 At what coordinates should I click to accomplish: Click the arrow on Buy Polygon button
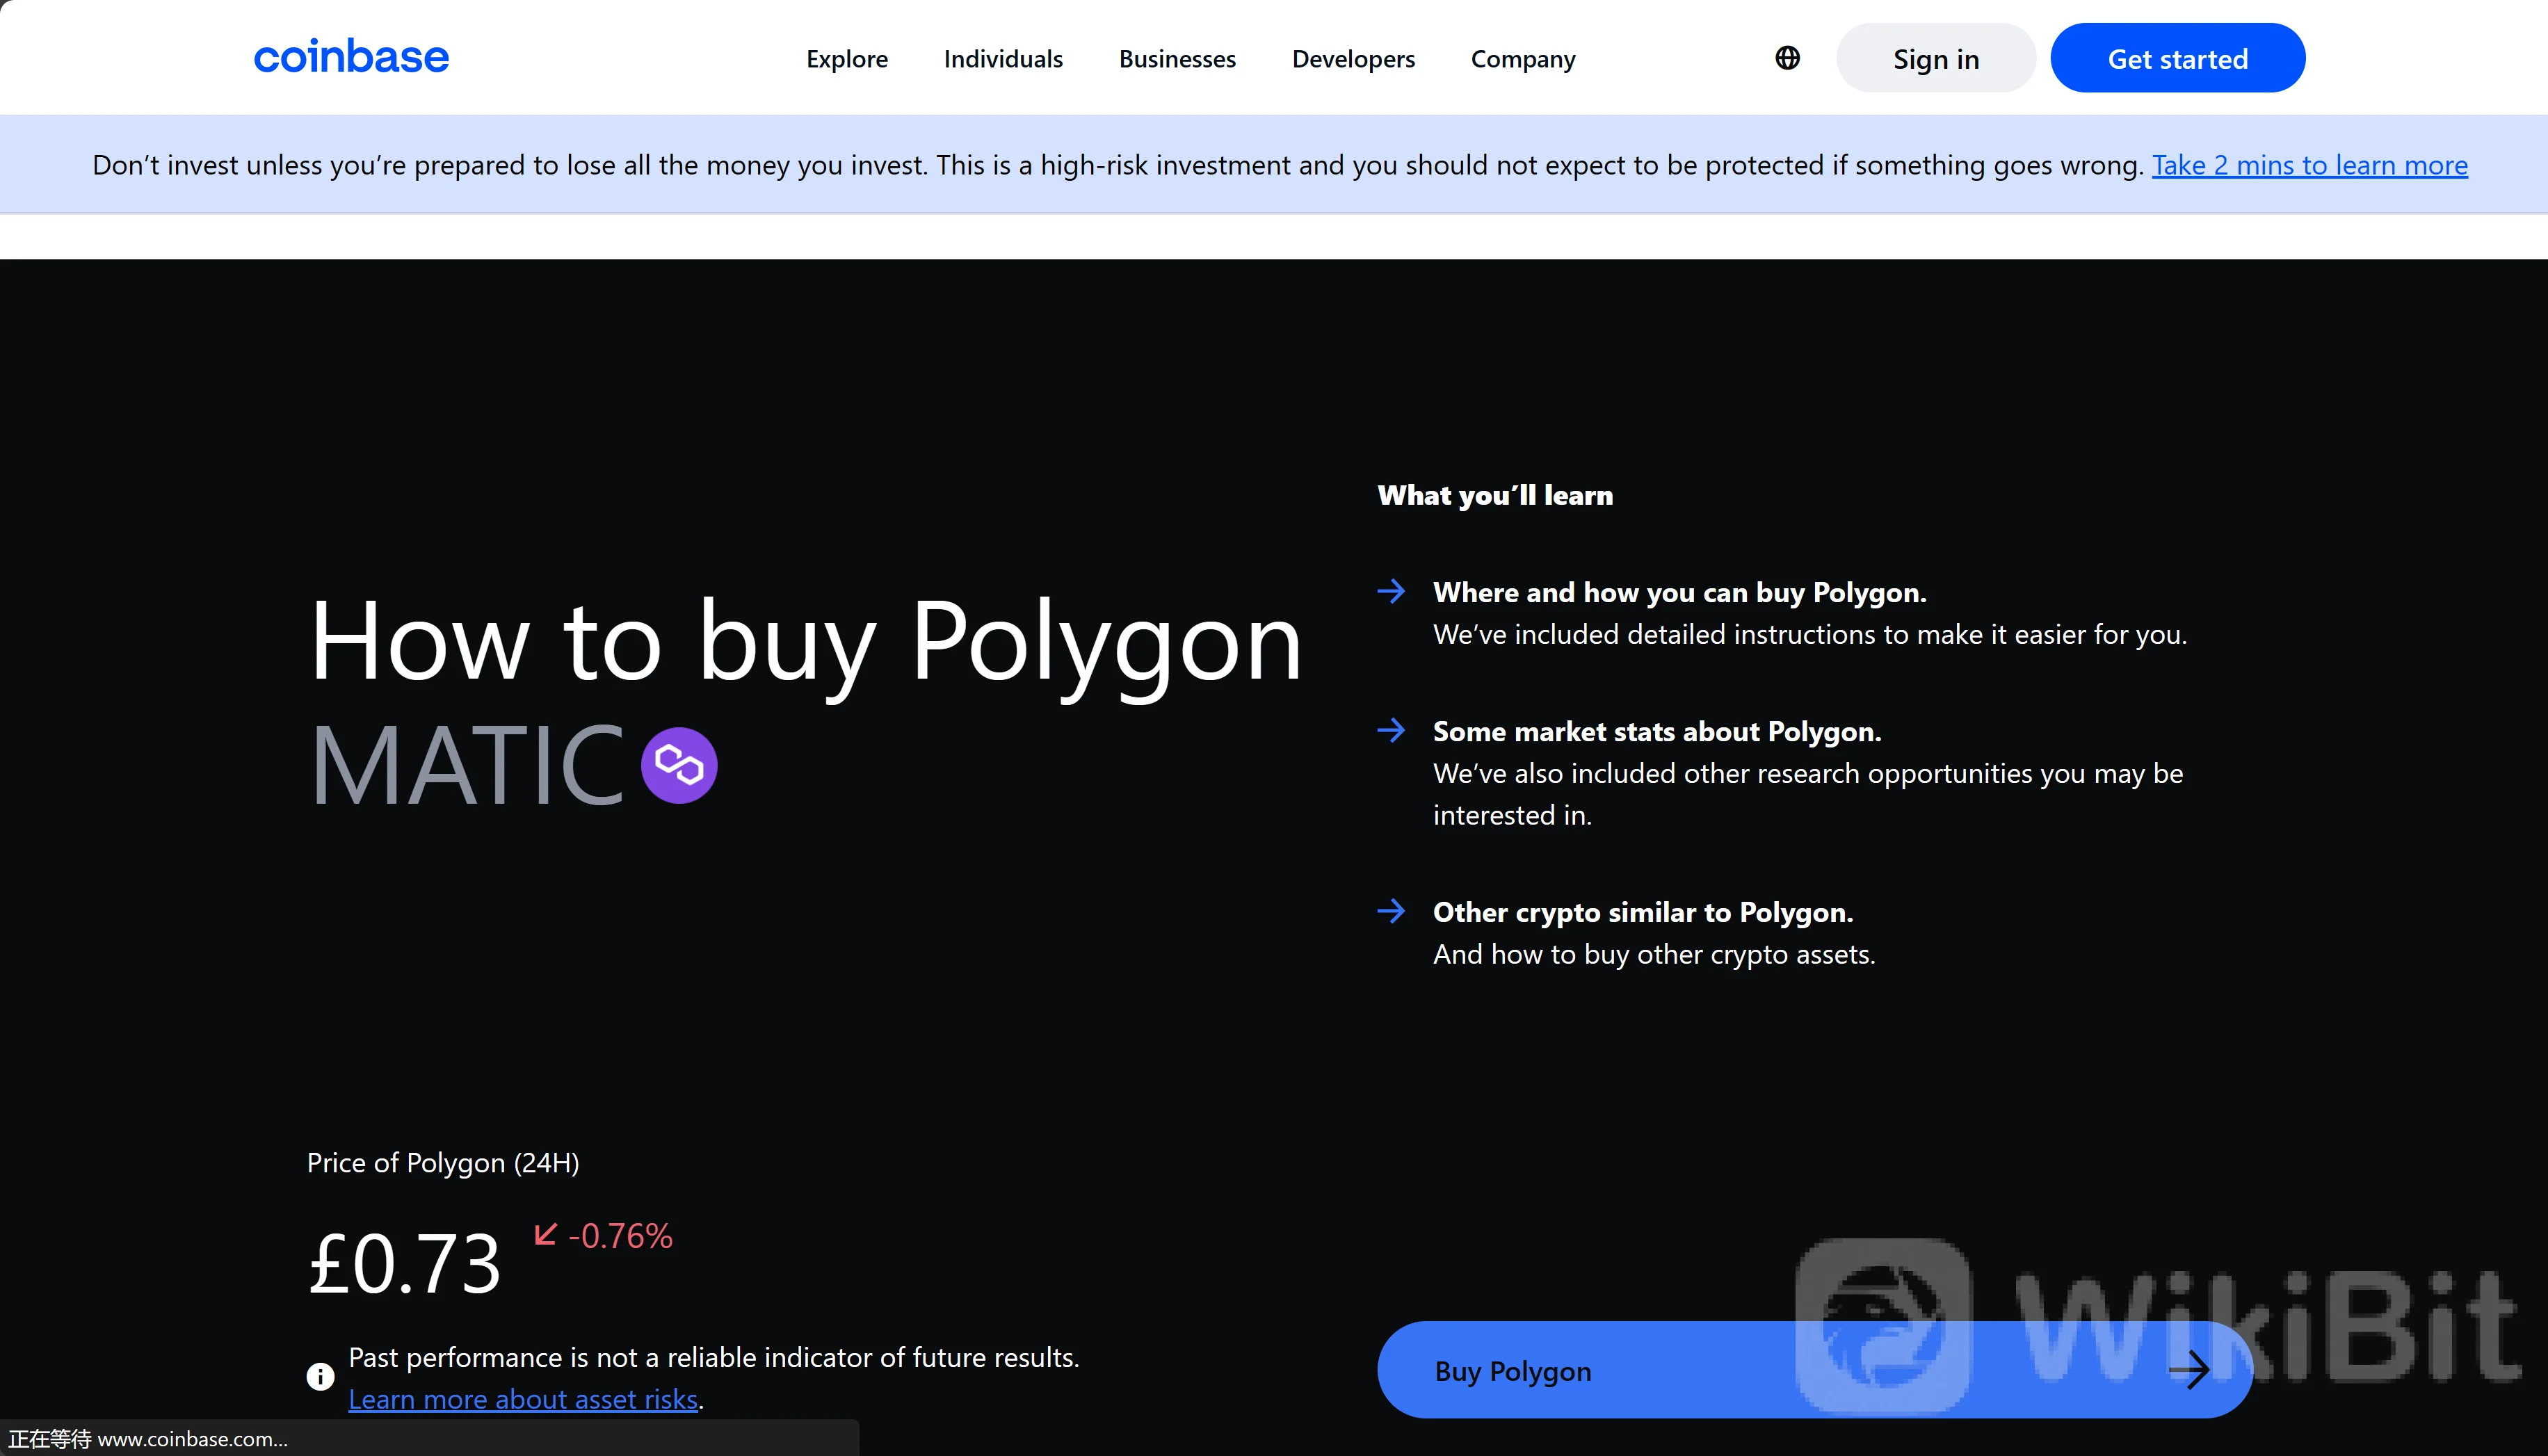(x=2189, y=1370)
